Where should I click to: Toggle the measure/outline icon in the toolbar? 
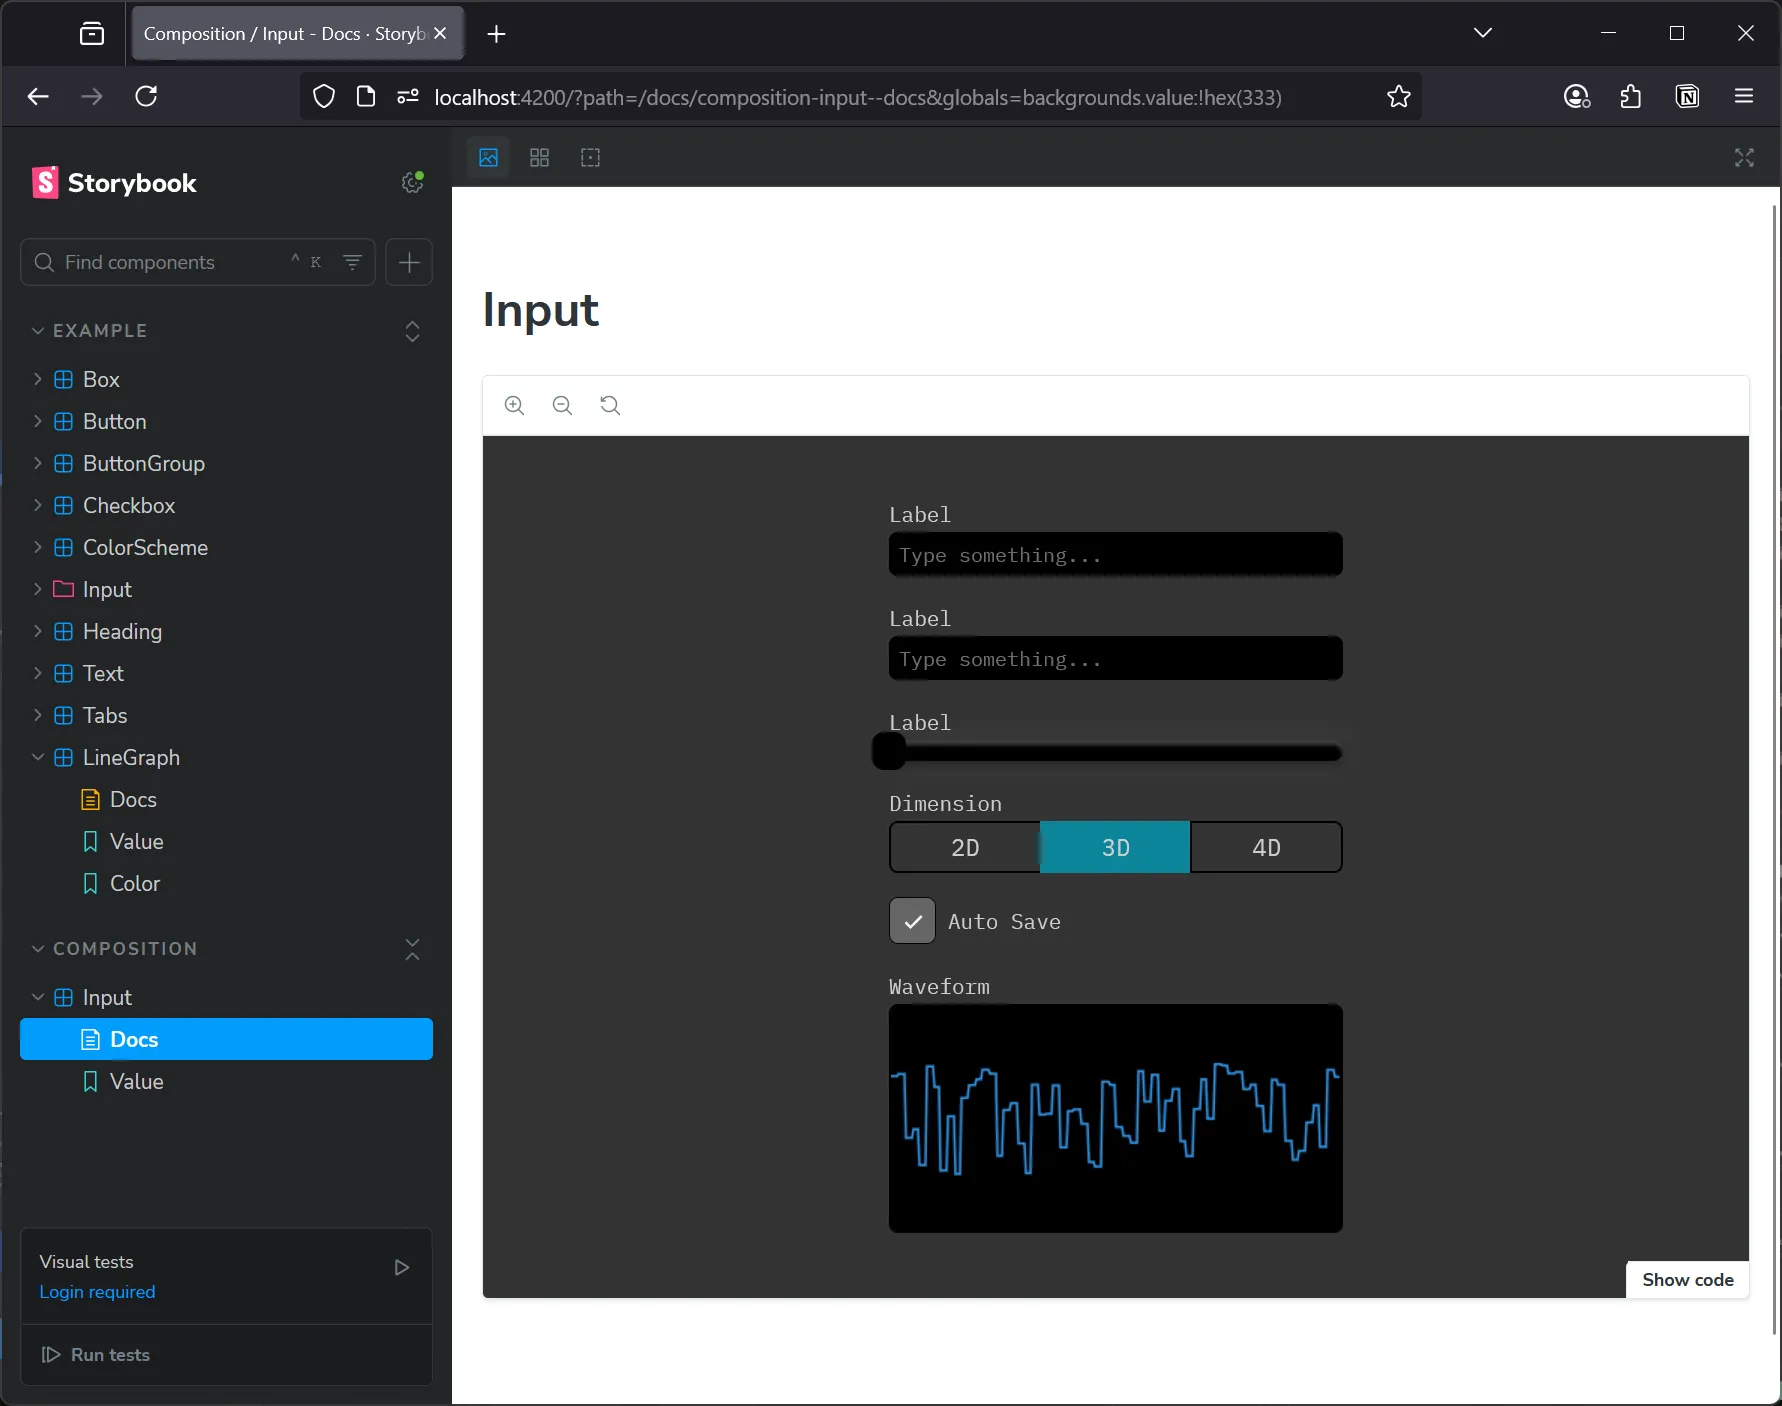point(590,157)
